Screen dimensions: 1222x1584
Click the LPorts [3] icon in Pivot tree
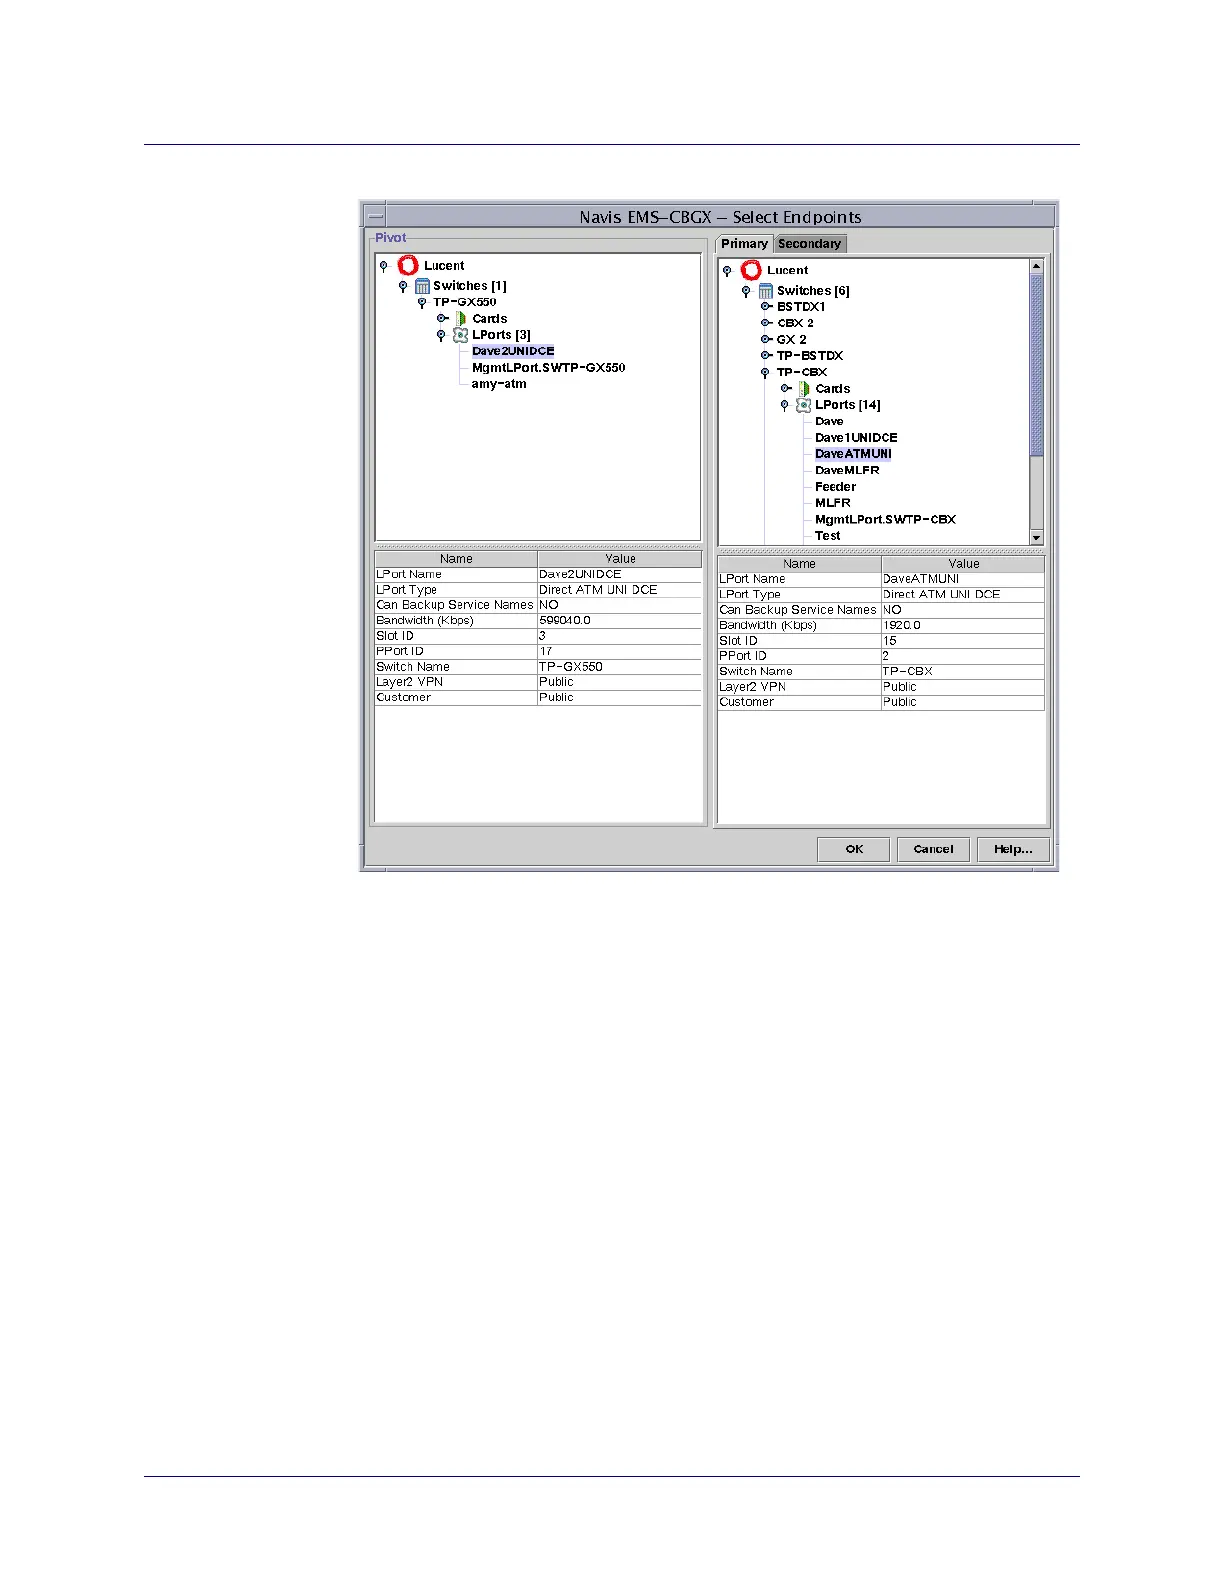click(460, 335)
